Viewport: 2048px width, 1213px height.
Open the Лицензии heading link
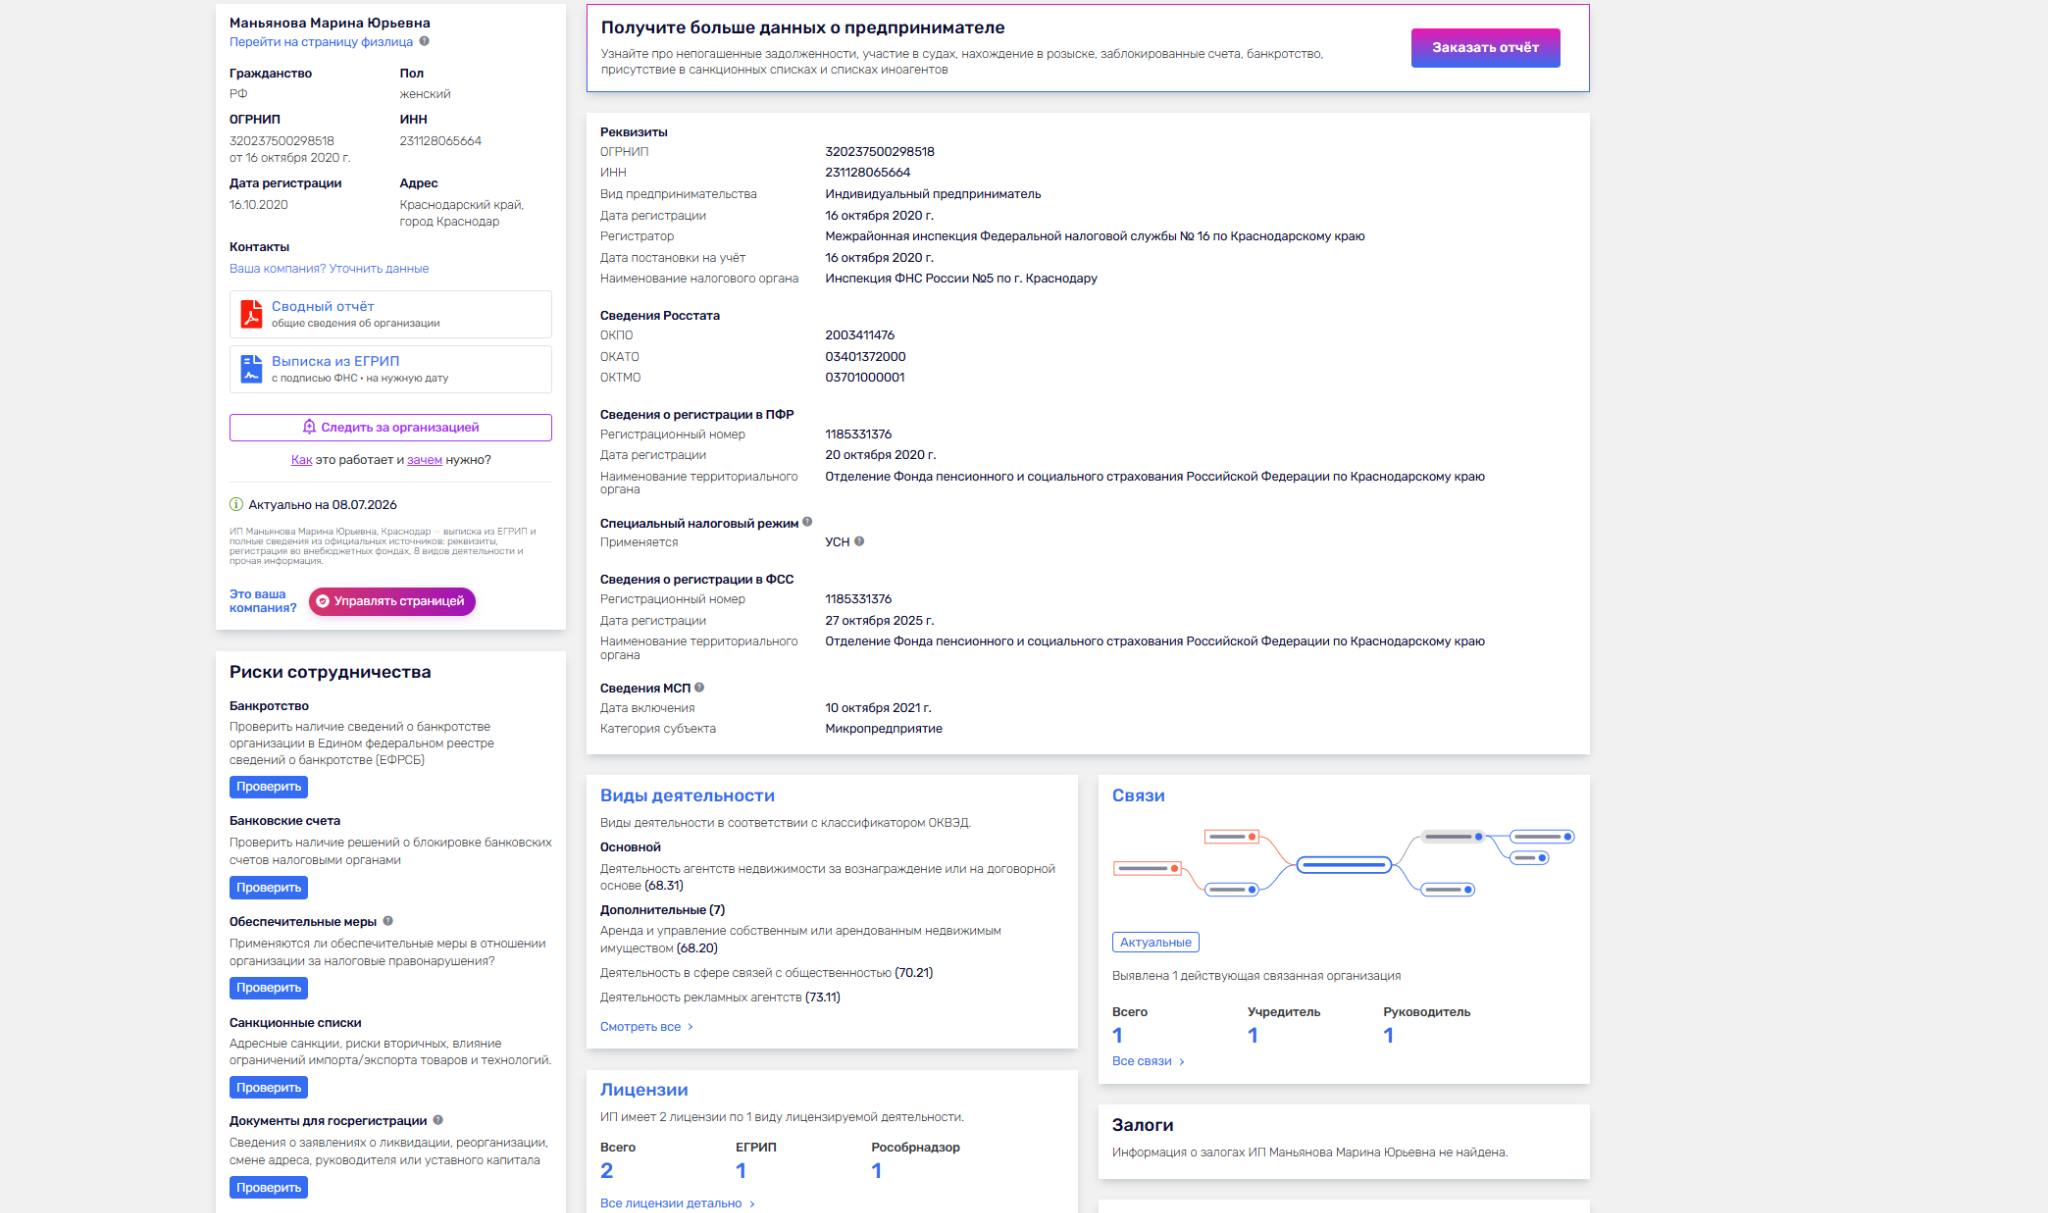click(x=643, y=1089)
